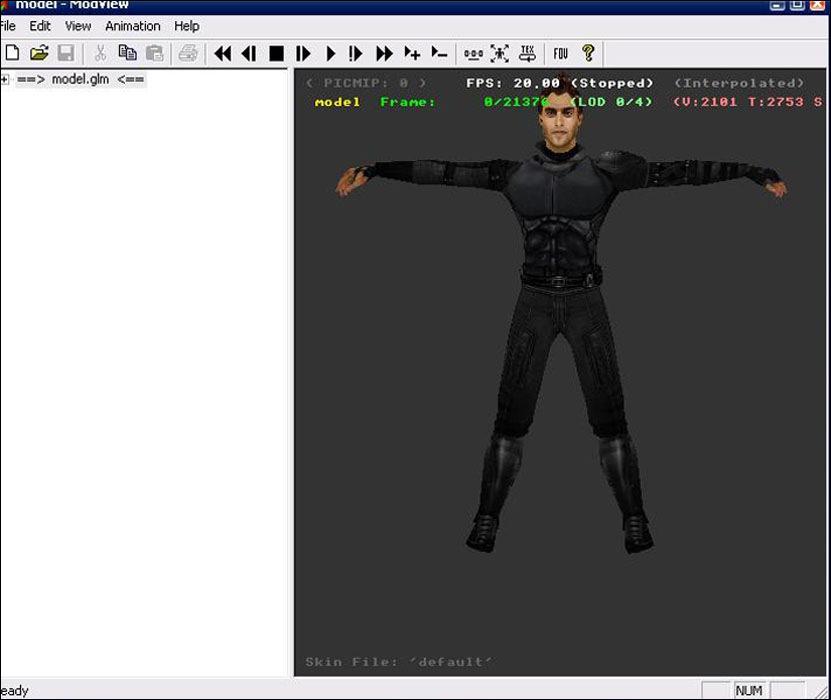The height and width of the screenshot is (700, 831).
Task: Stop the animation playback
Action: (x=277, y=53)
